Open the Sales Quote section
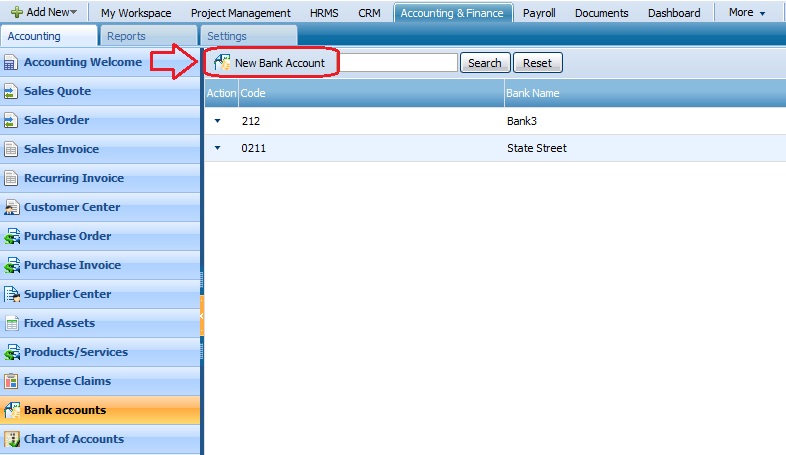The image size is (786, 455). click(100, 91)
